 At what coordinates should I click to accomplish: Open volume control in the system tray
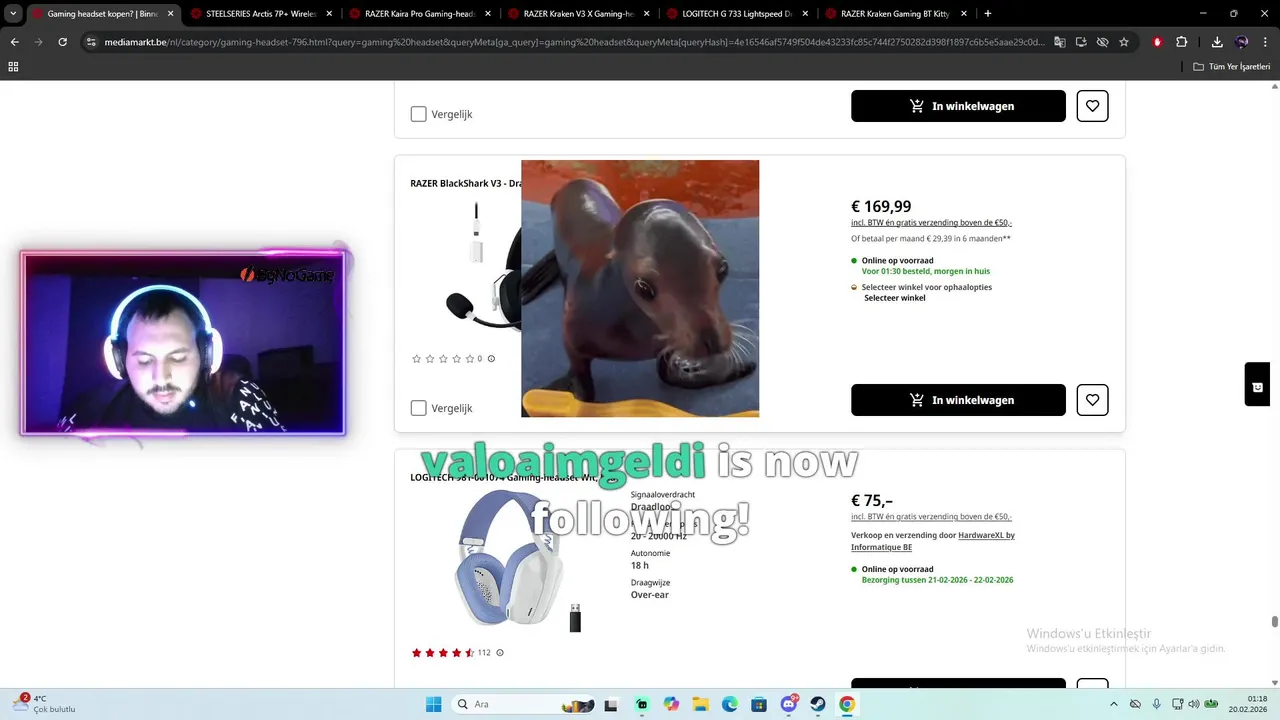(x=1194, y=704)
